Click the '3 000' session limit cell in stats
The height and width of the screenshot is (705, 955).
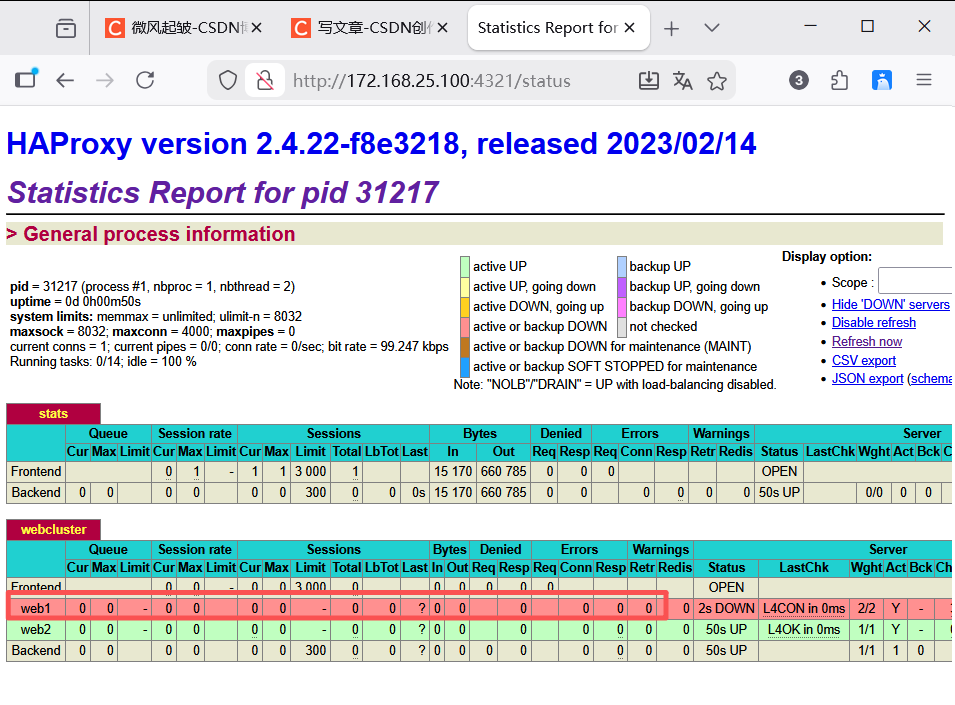[311, 471]
